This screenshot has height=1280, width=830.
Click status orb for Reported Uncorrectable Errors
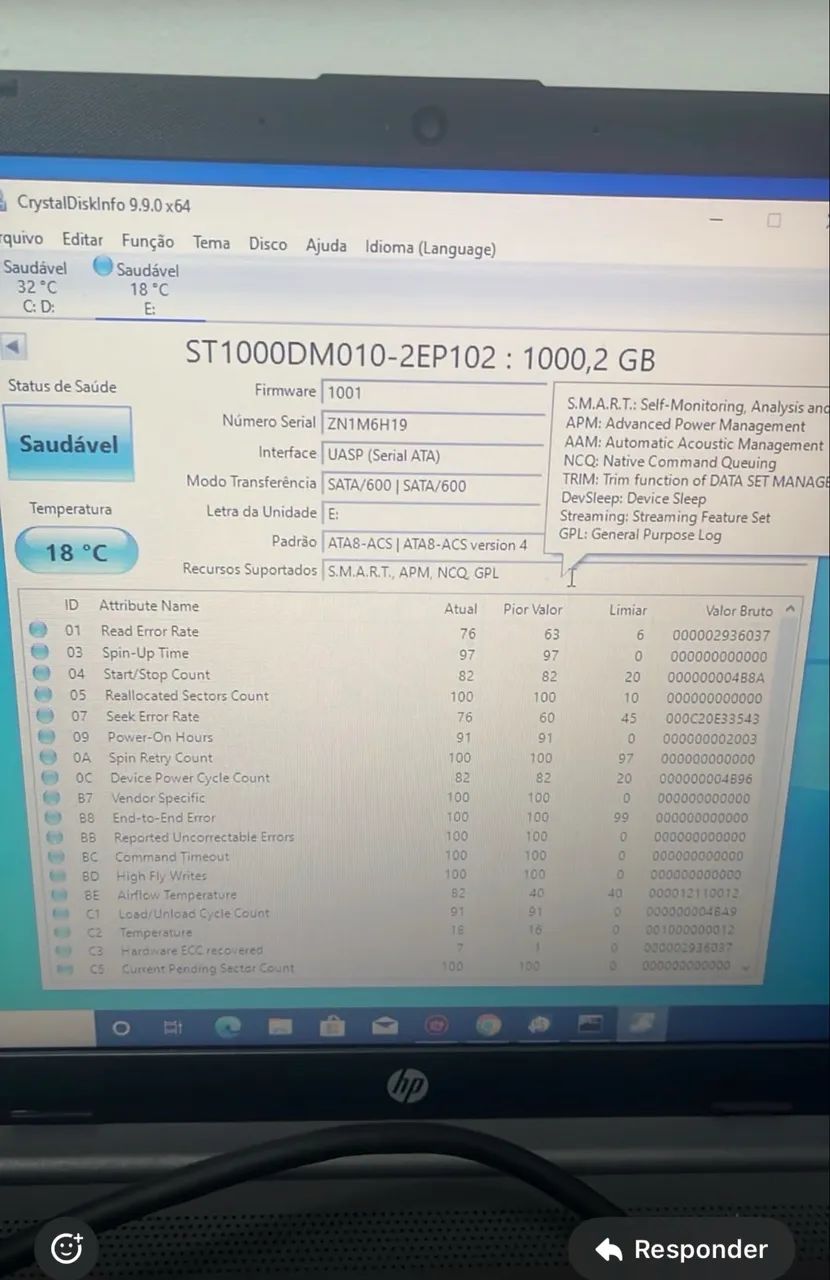tap(55, 837)
